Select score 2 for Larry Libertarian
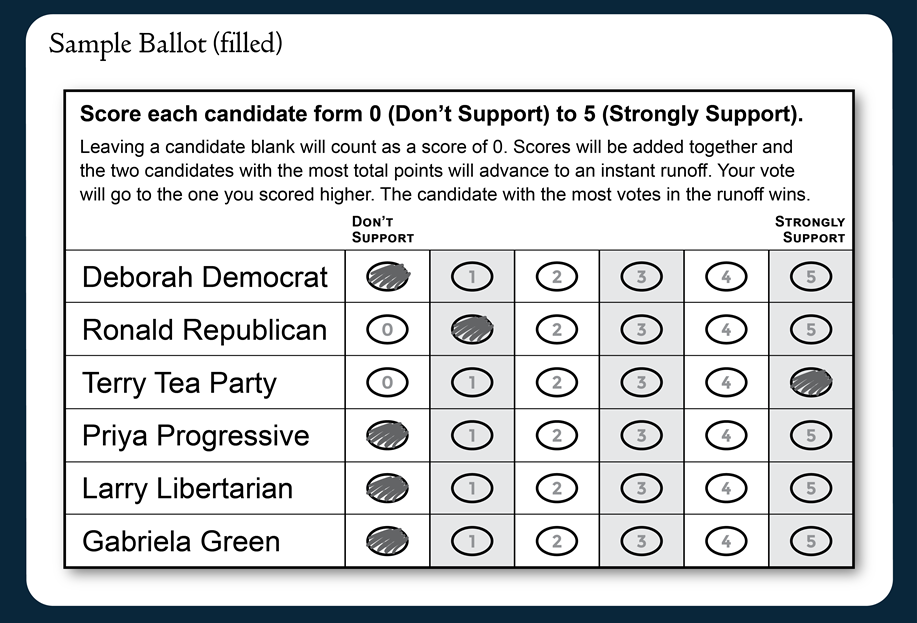The image size is (917, 623). click(556, 488)
